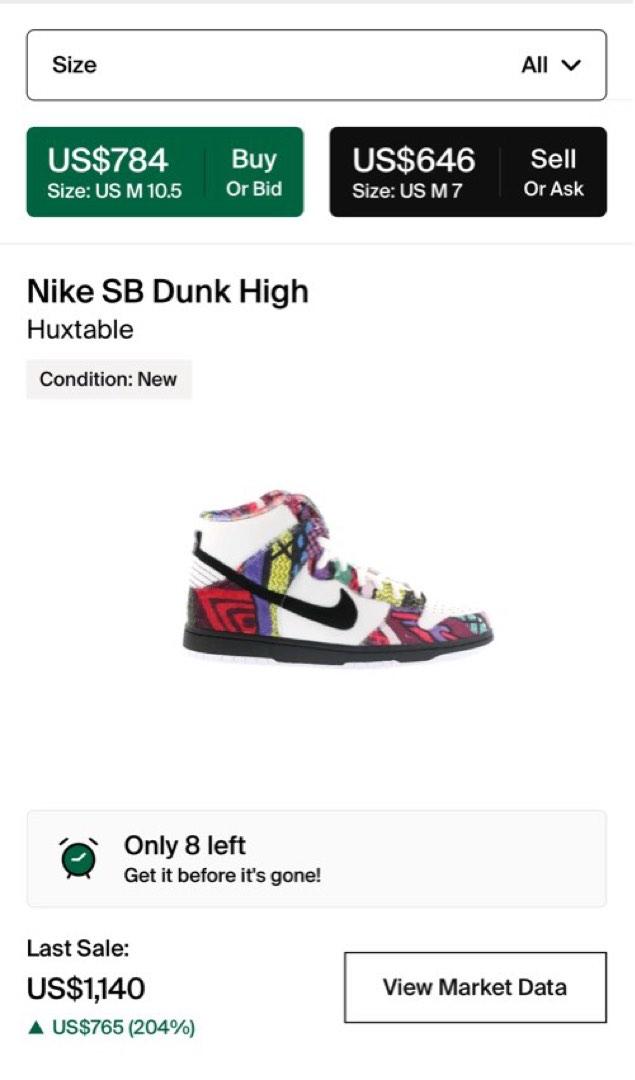Select the Size: US M 7 label
This screenshot has height=1080, width=635.
pos(407,191)
